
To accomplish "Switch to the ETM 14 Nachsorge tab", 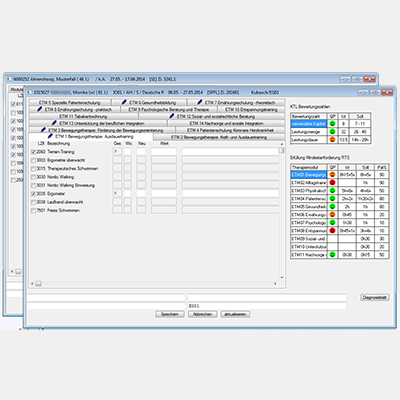I will point(226,123).
